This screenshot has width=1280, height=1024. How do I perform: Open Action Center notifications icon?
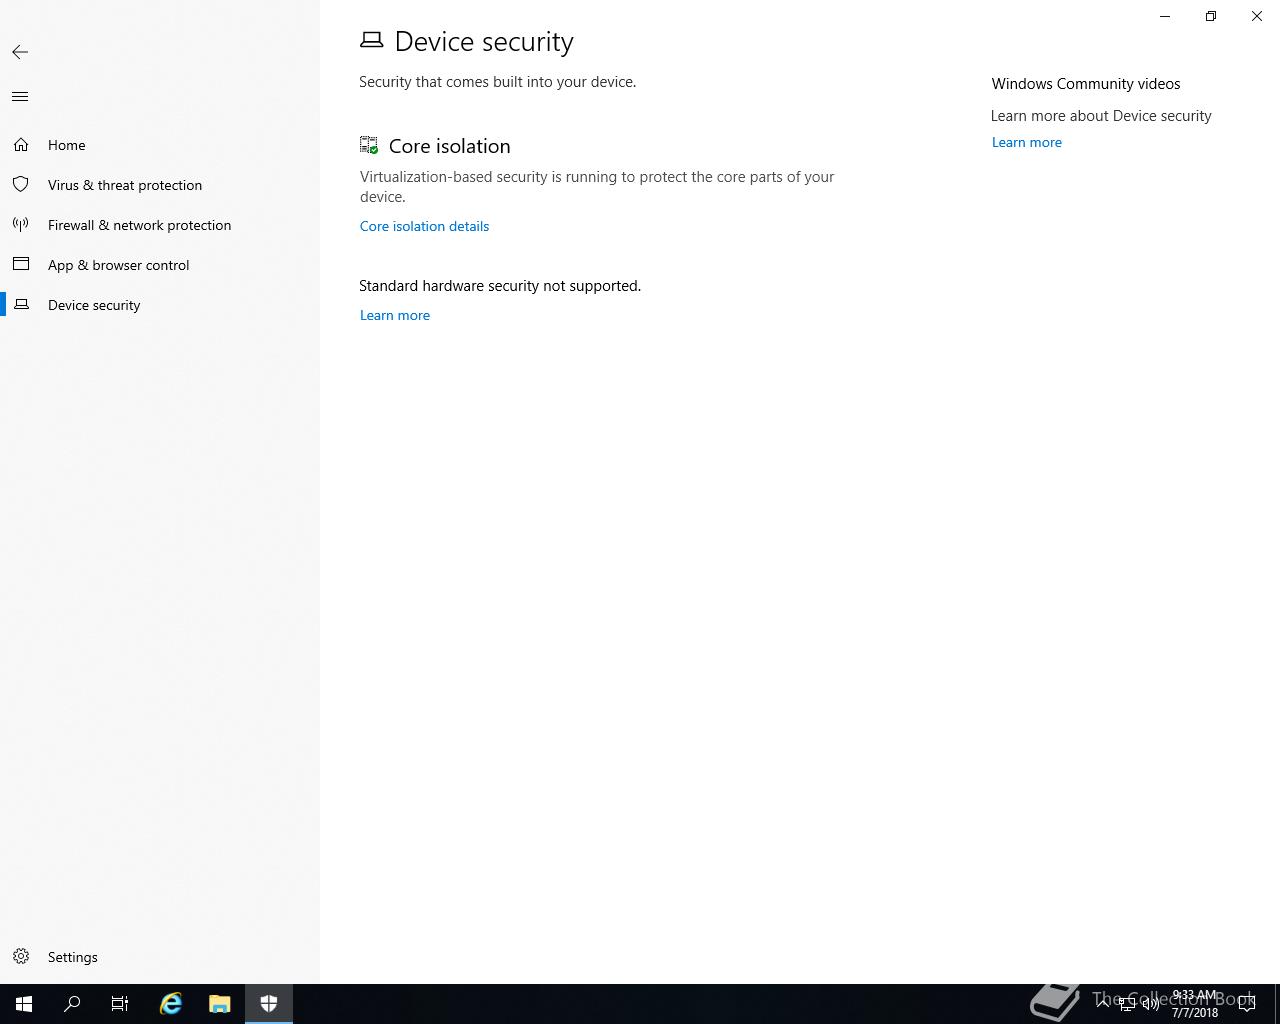coord(1247,1004)
